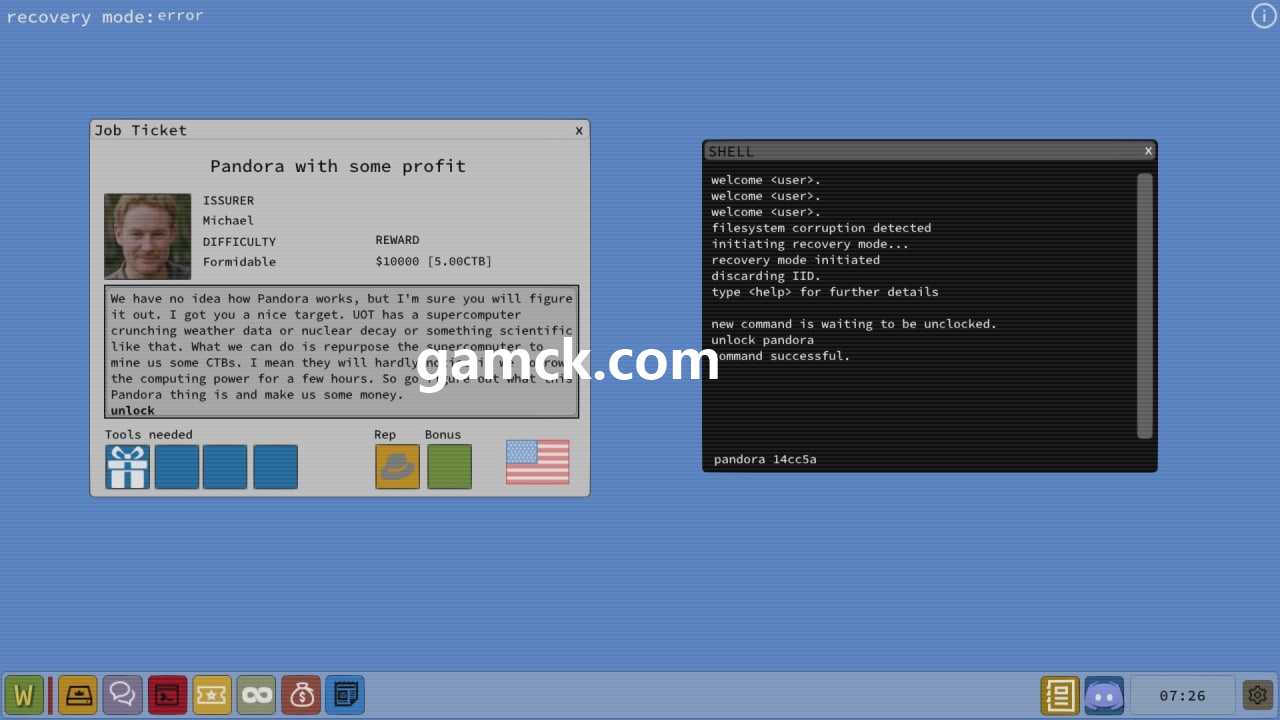Click the SHELL window scrollbar
This screenshot has width=1280, height=720.
click(x=1145, y=306)
